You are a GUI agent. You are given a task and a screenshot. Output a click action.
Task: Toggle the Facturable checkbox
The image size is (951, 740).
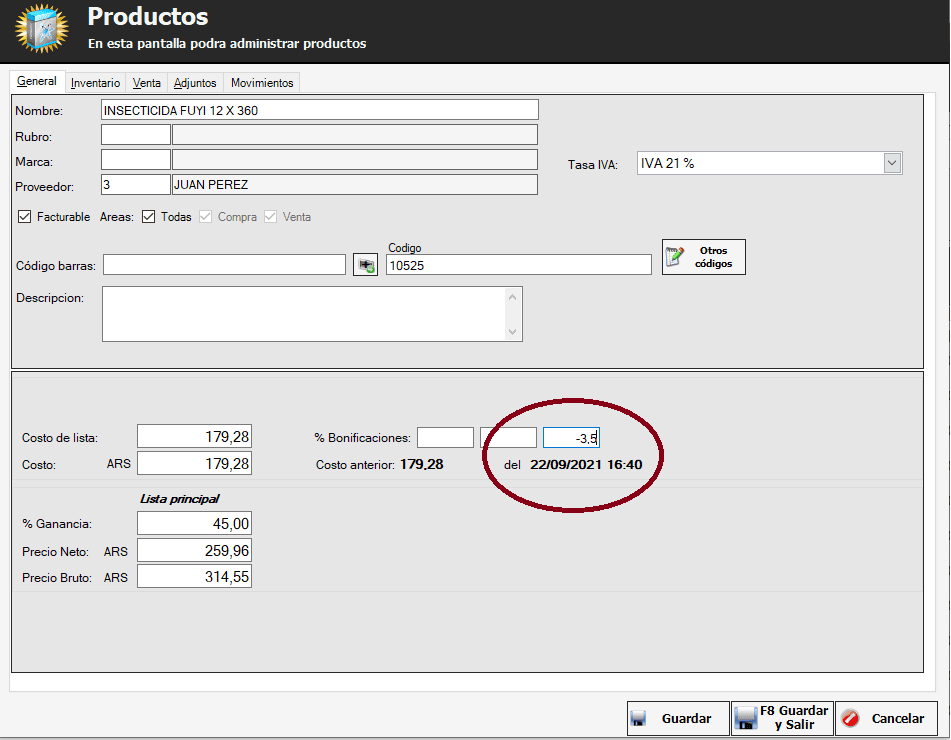[25, 217]
